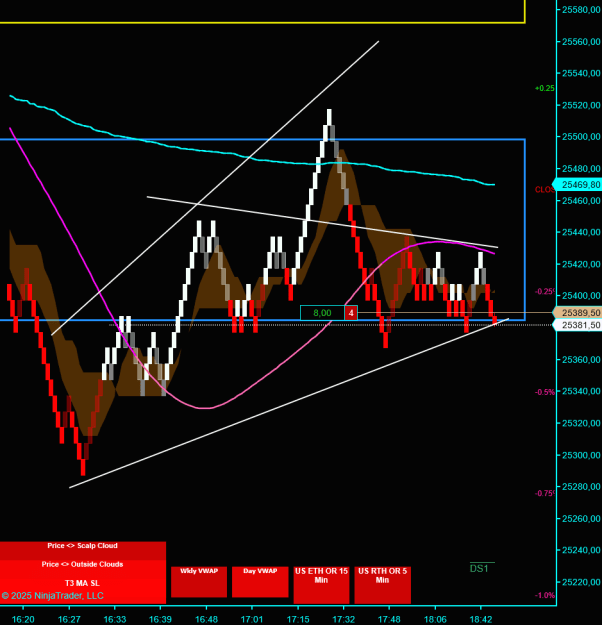
Task: Click the 25420,00 price axis label
Action: (x=581, y=264)
